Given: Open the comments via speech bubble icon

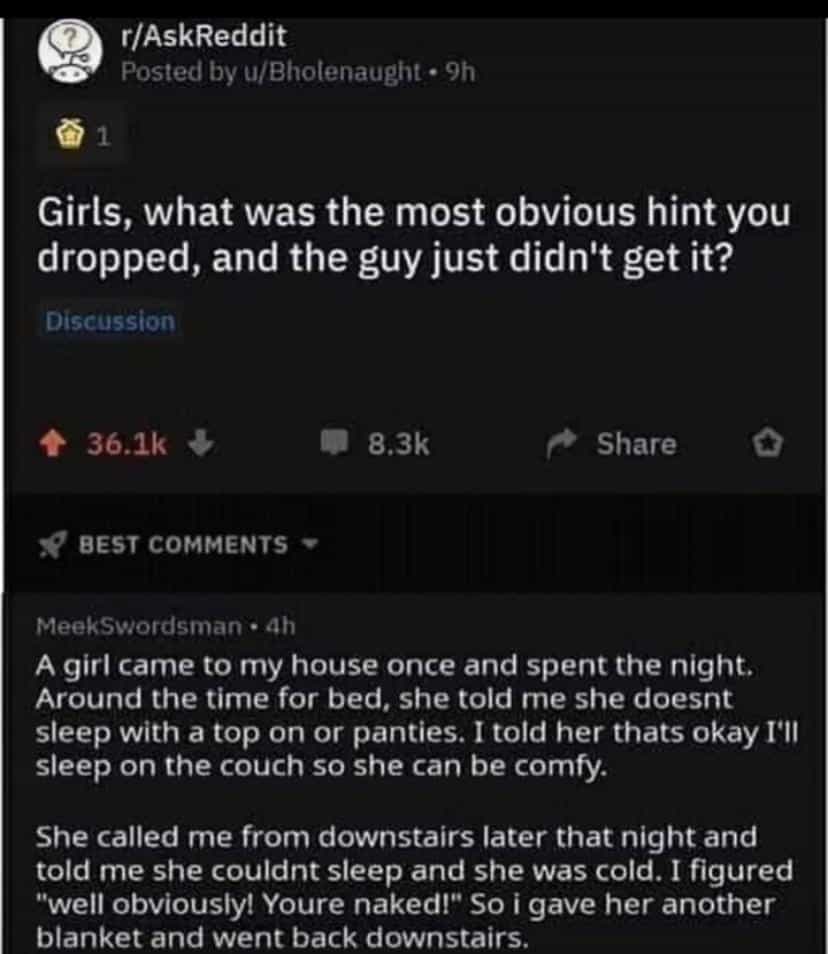Looking at the screenshot, I should pos(335,444).
